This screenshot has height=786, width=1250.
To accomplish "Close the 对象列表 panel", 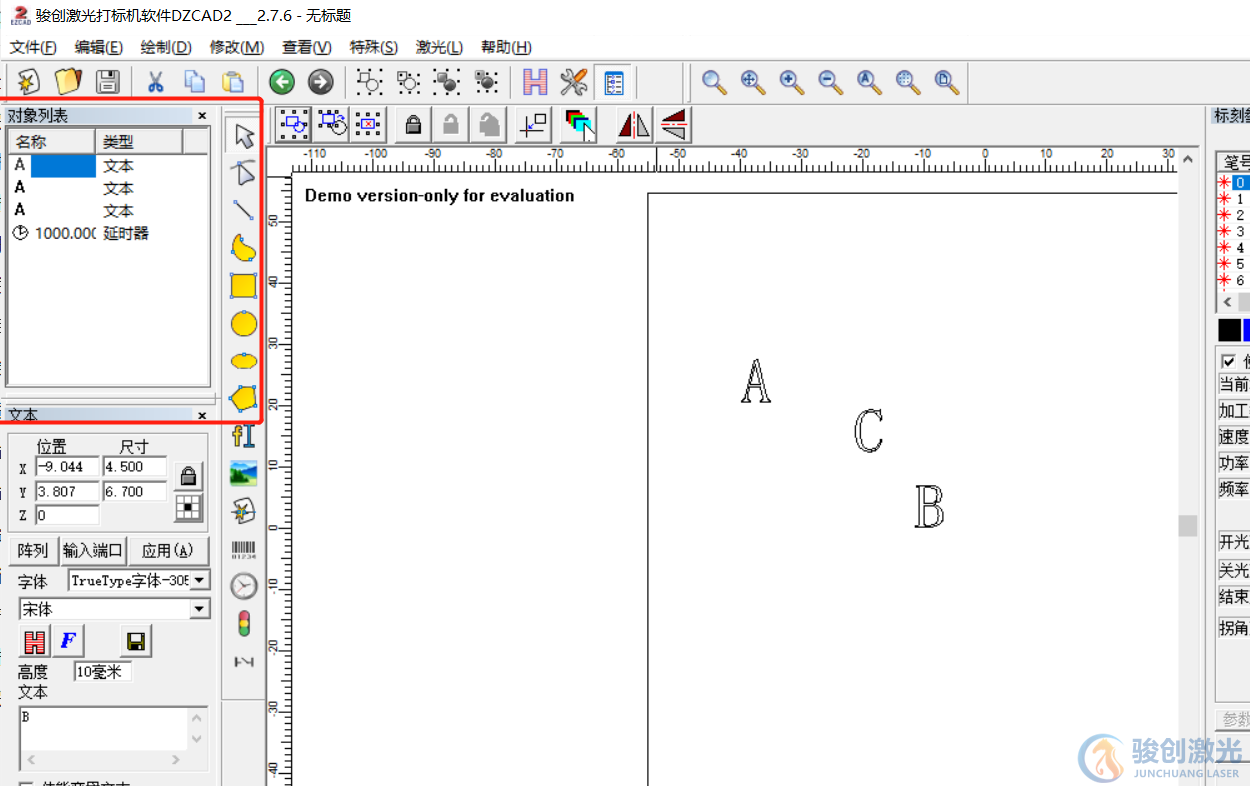I will (x=202, y=116).
